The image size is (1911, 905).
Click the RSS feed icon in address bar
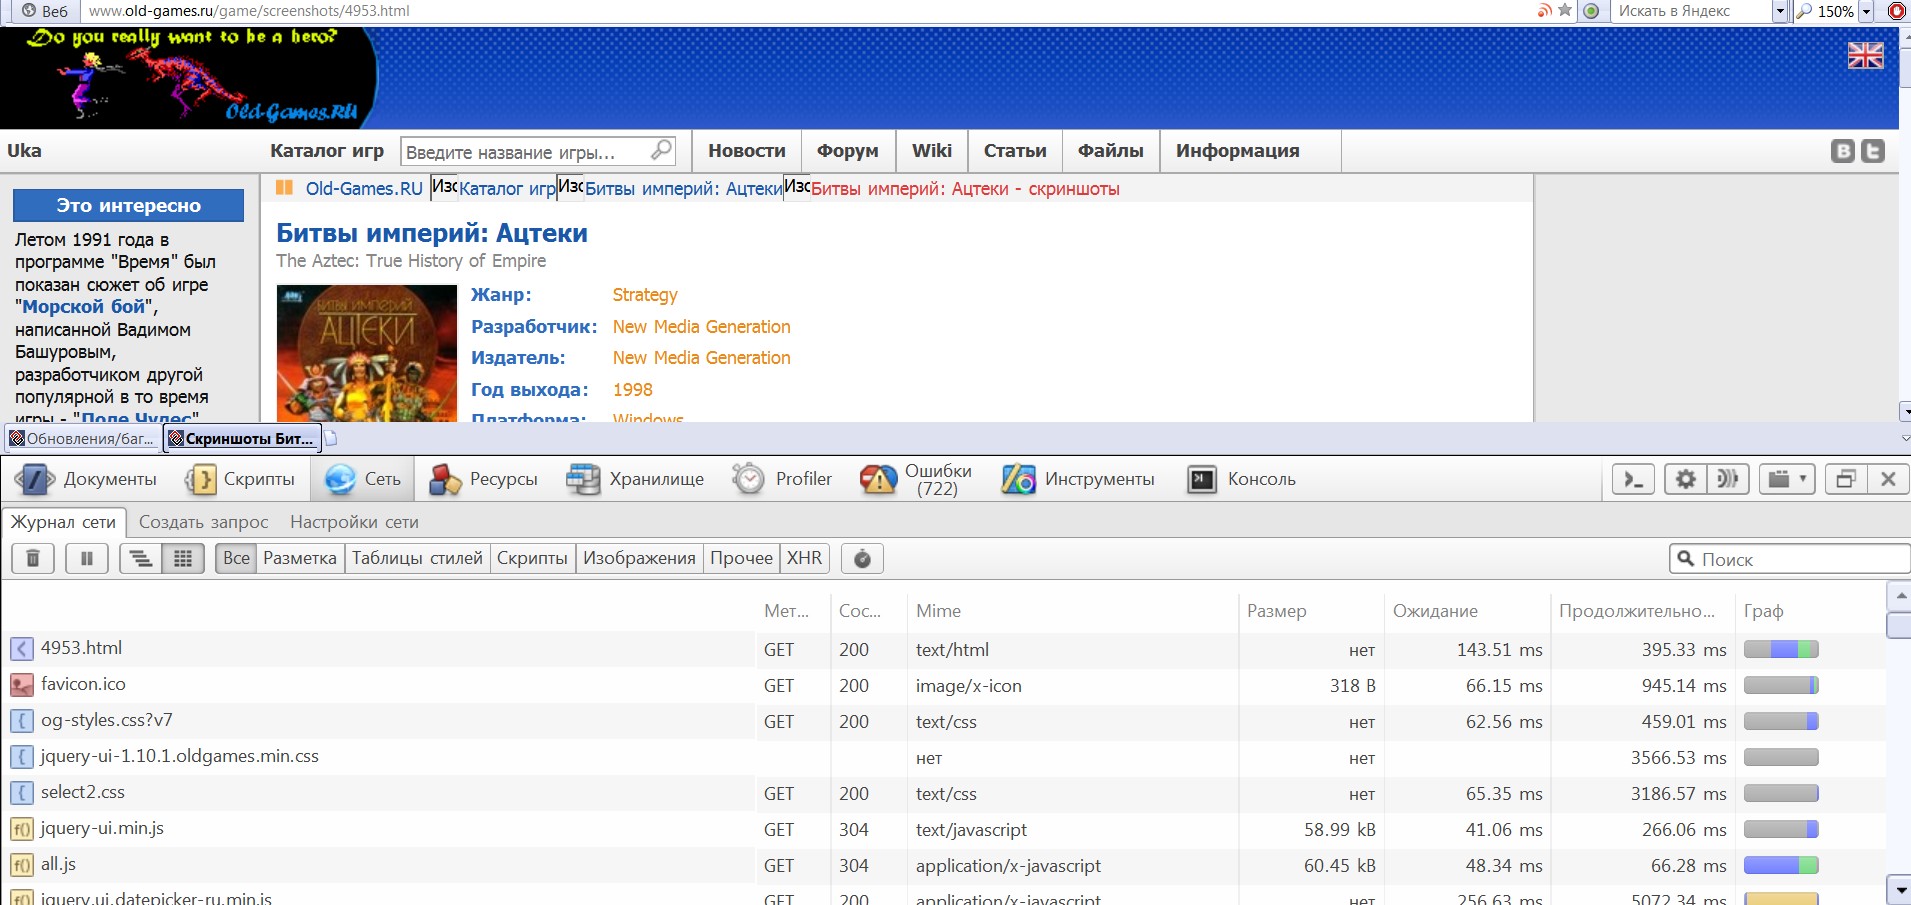click(x=1545, y=11)
